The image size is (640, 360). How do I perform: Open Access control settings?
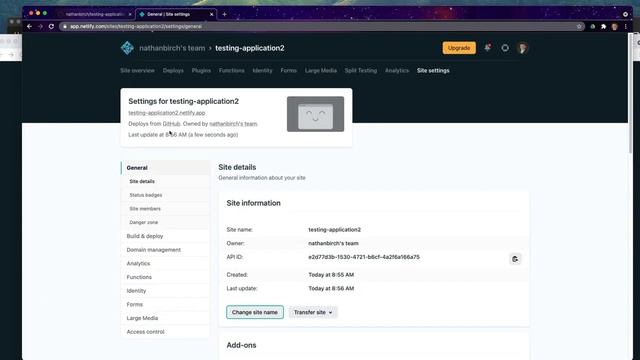[165, 332]
